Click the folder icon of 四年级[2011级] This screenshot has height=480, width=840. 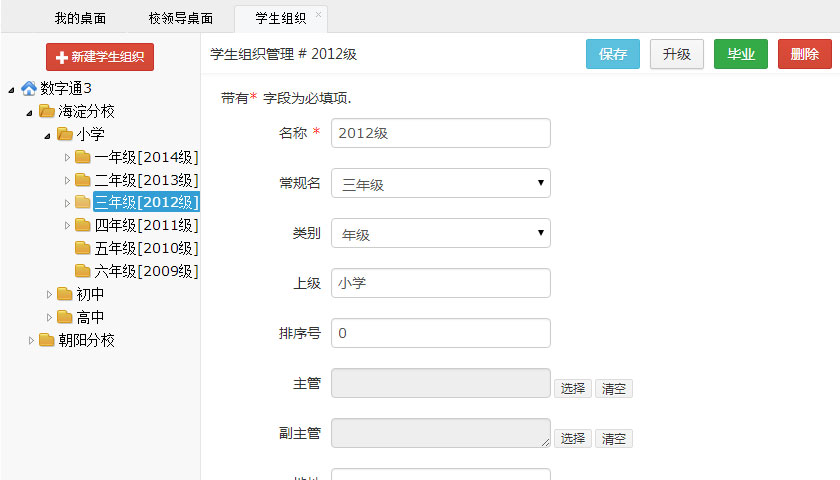(82, 225)
